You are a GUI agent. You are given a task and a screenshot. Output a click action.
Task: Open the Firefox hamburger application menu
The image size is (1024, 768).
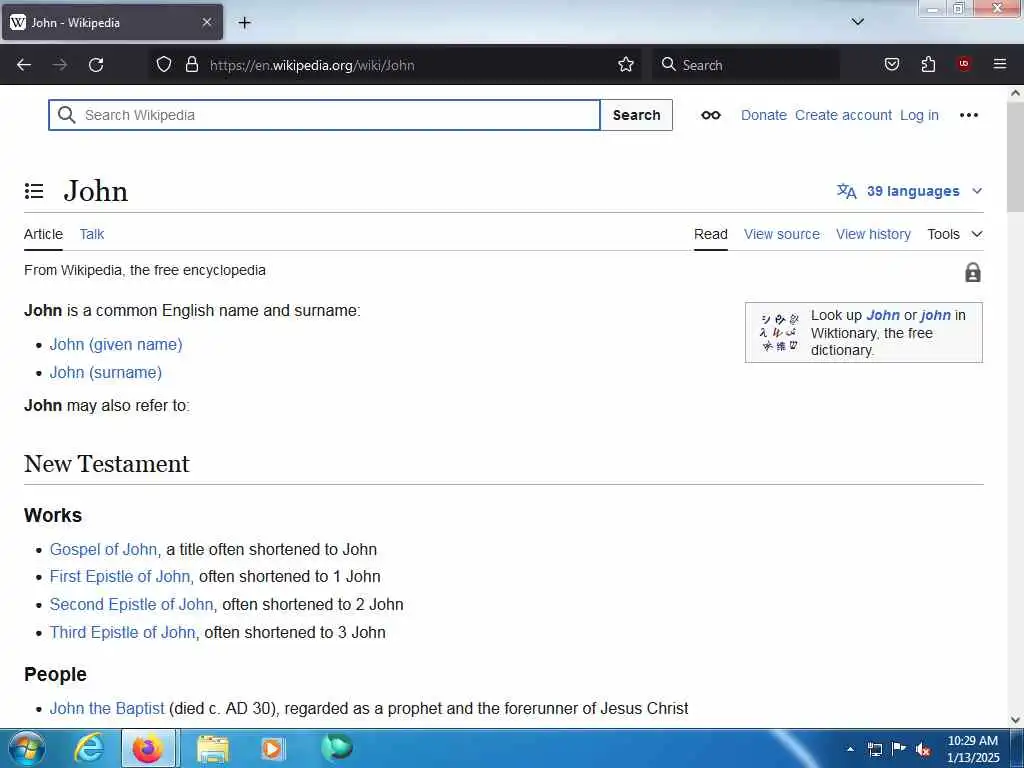999,64
